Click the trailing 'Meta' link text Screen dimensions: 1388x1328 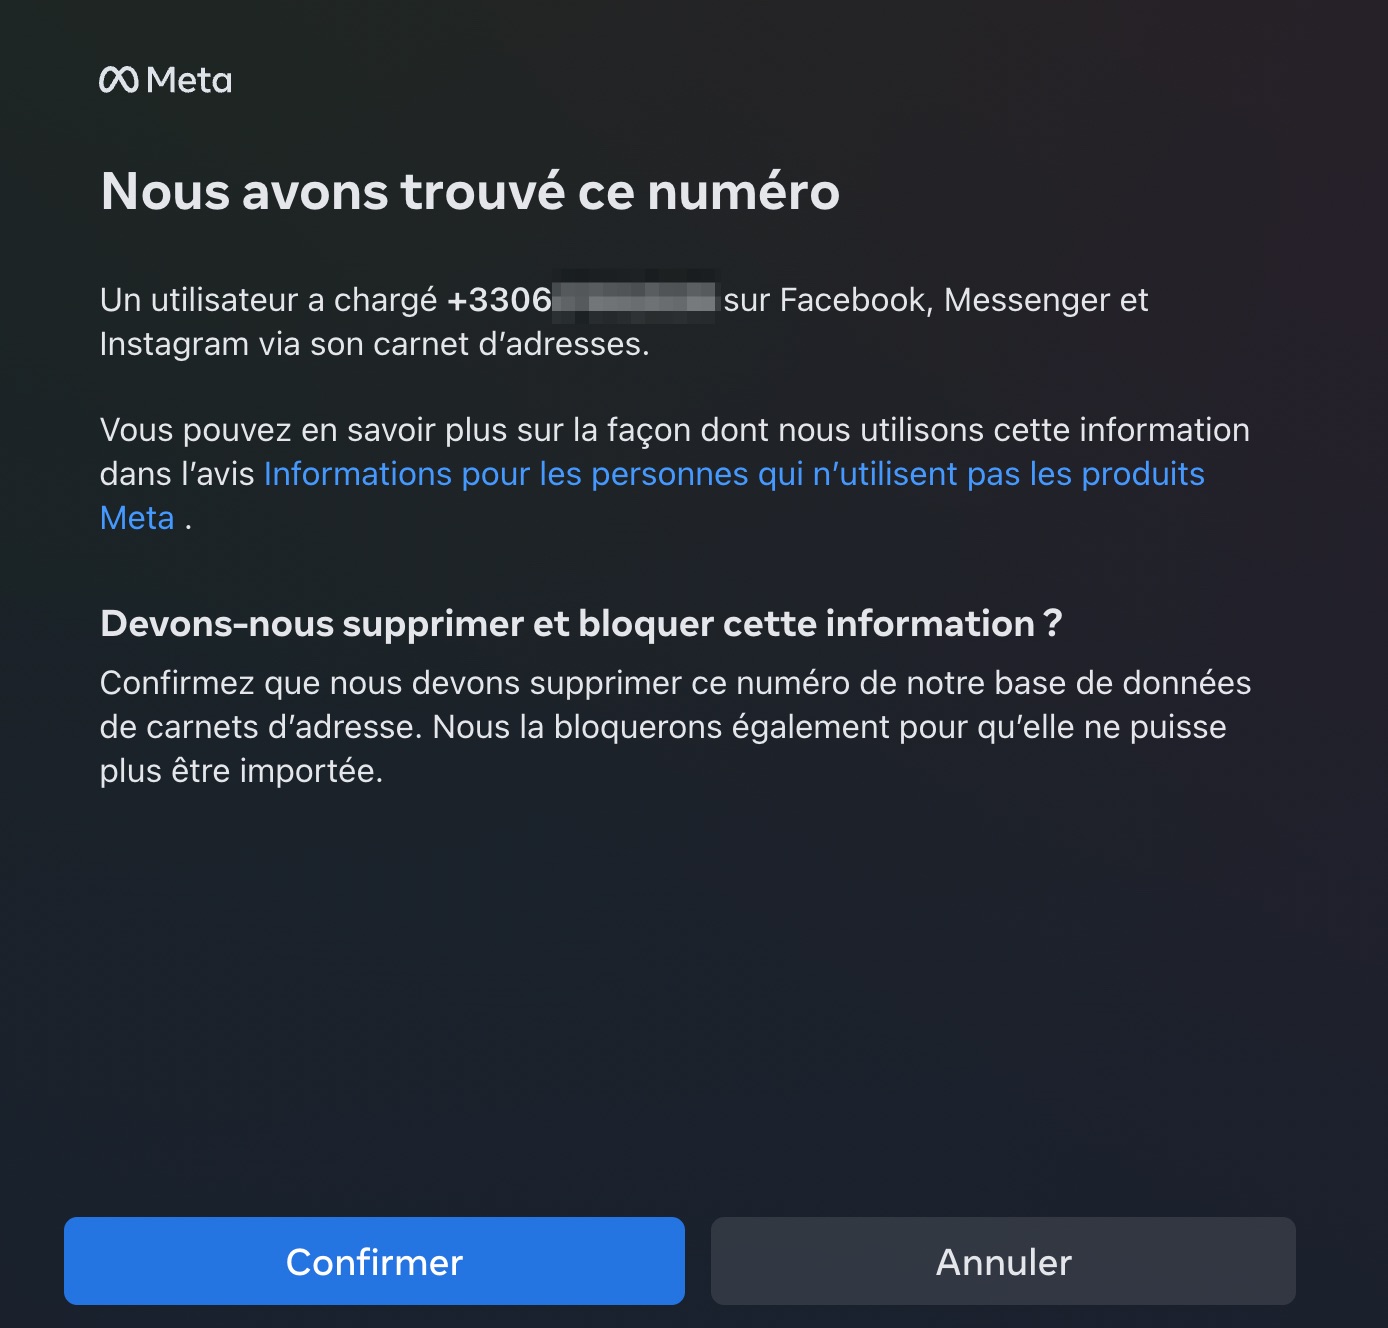tap(137, 518)
